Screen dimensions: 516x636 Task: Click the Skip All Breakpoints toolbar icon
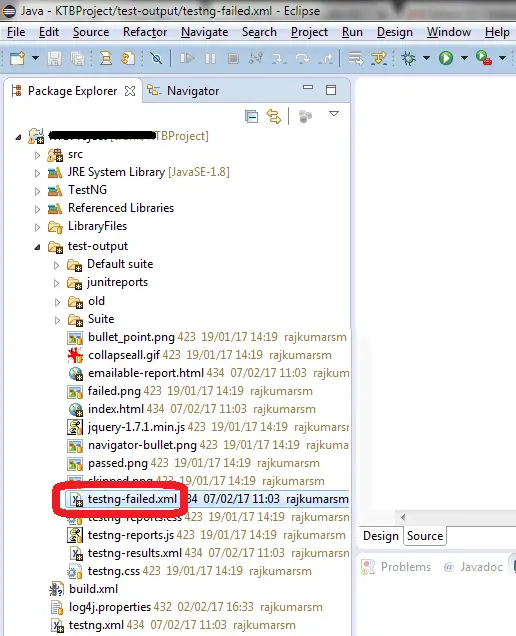pos(156,58)
